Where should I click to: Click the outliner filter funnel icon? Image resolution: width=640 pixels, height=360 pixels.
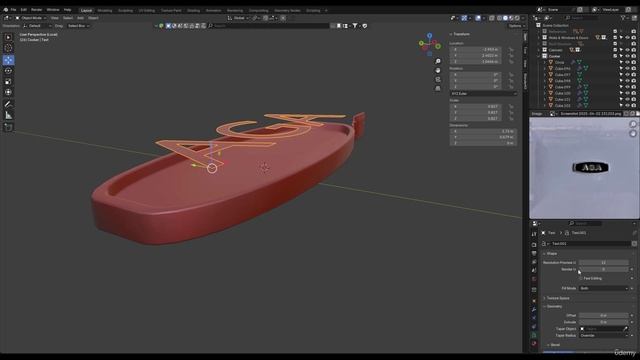click(x=623, y=18)
